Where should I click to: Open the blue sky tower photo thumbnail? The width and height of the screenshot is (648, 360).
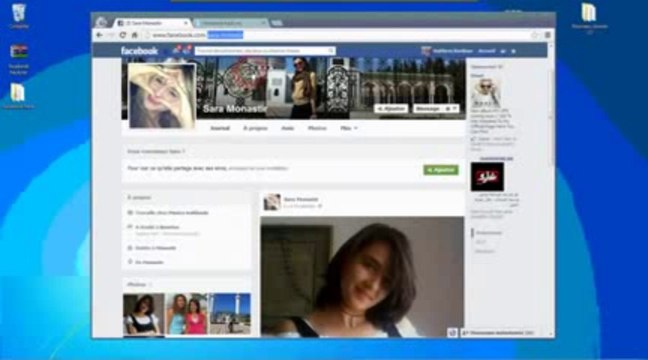click(229, 314)
